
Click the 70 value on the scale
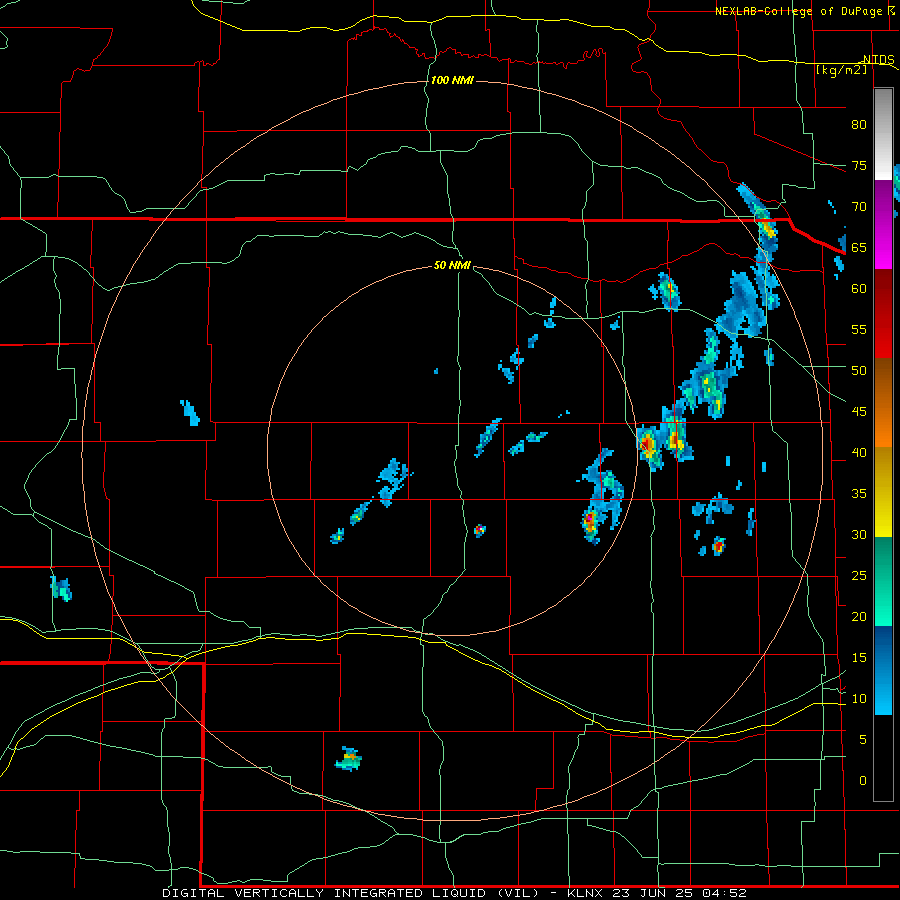(859, 207)
